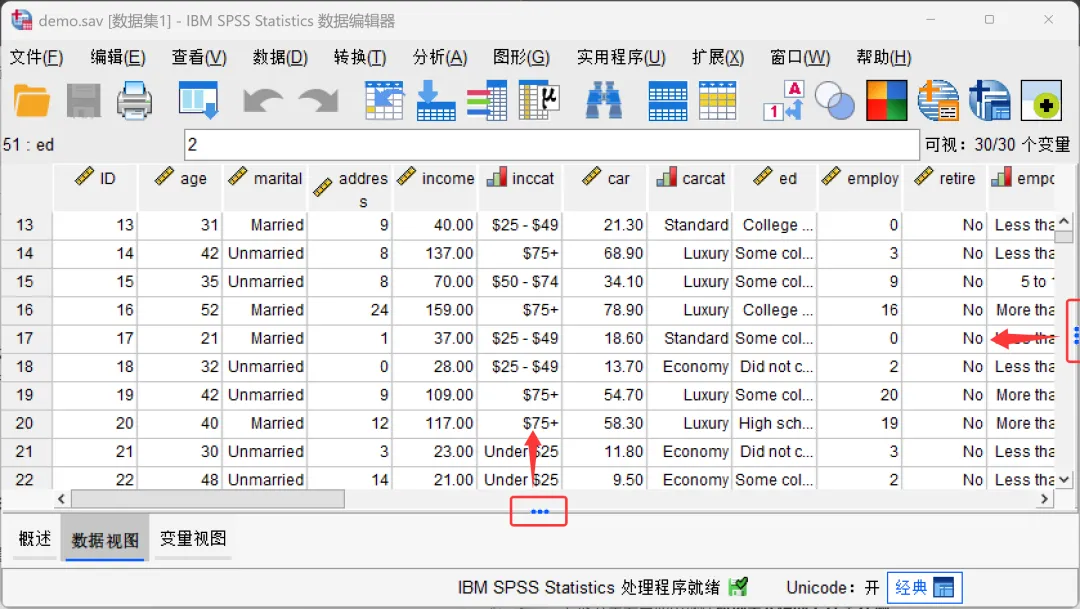
Task: Click the binoculars Find icon
Action: pos(604,101)
